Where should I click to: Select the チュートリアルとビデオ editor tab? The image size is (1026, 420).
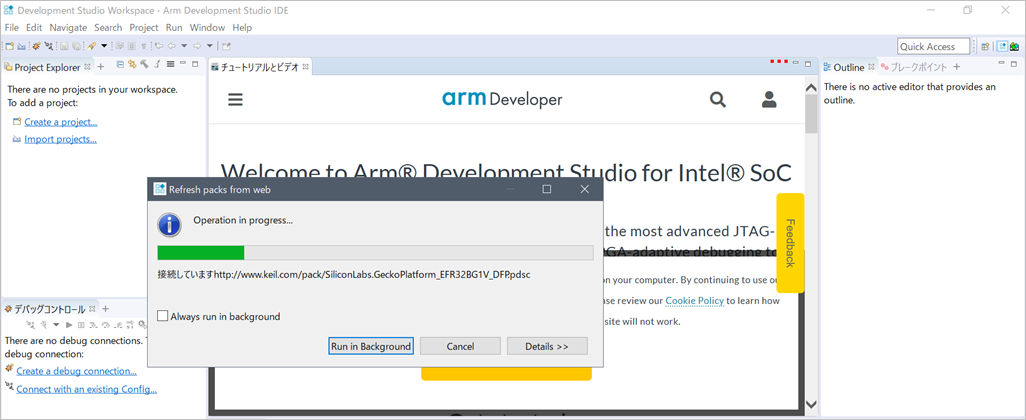point(260,67)
